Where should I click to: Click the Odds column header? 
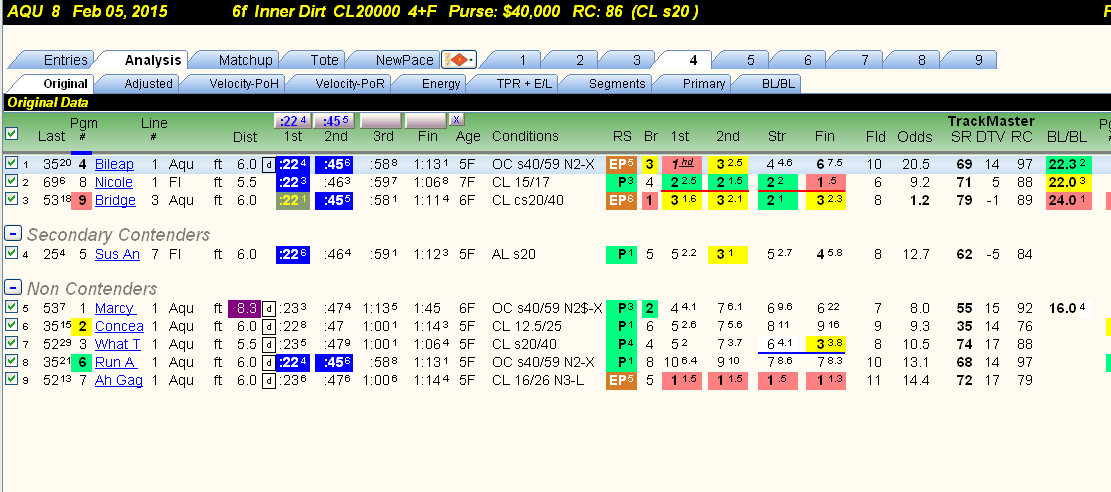click(x=914, y=136)
